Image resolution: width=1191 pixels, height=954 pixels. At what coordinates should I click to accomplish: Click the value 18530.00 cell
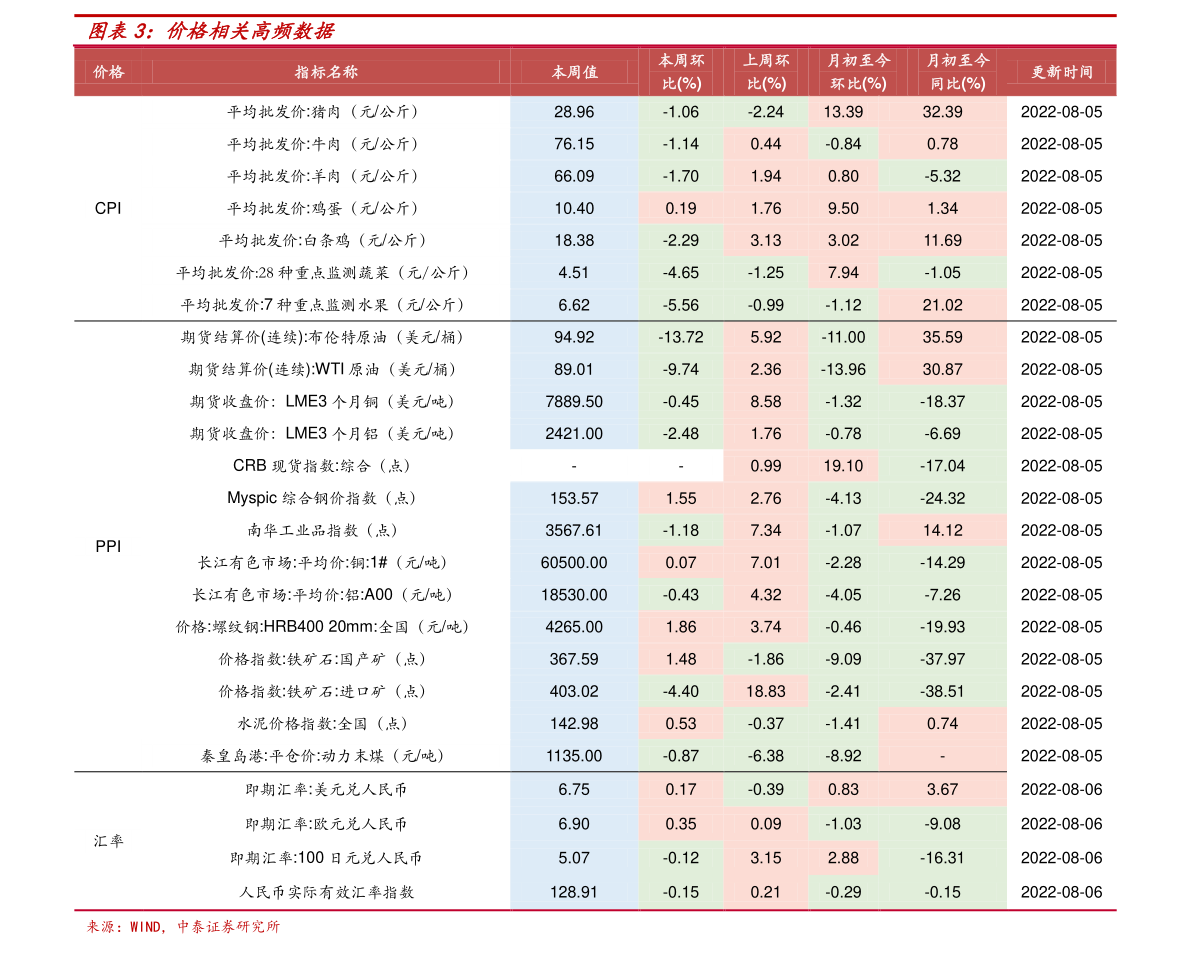[x=574, y=595]
